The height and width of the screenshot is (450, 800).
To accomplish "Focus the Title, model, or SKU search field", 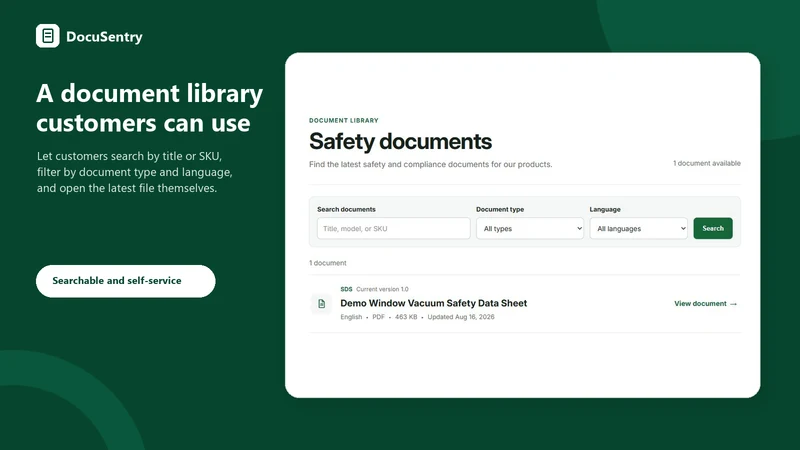I will [x=393, y=229].
